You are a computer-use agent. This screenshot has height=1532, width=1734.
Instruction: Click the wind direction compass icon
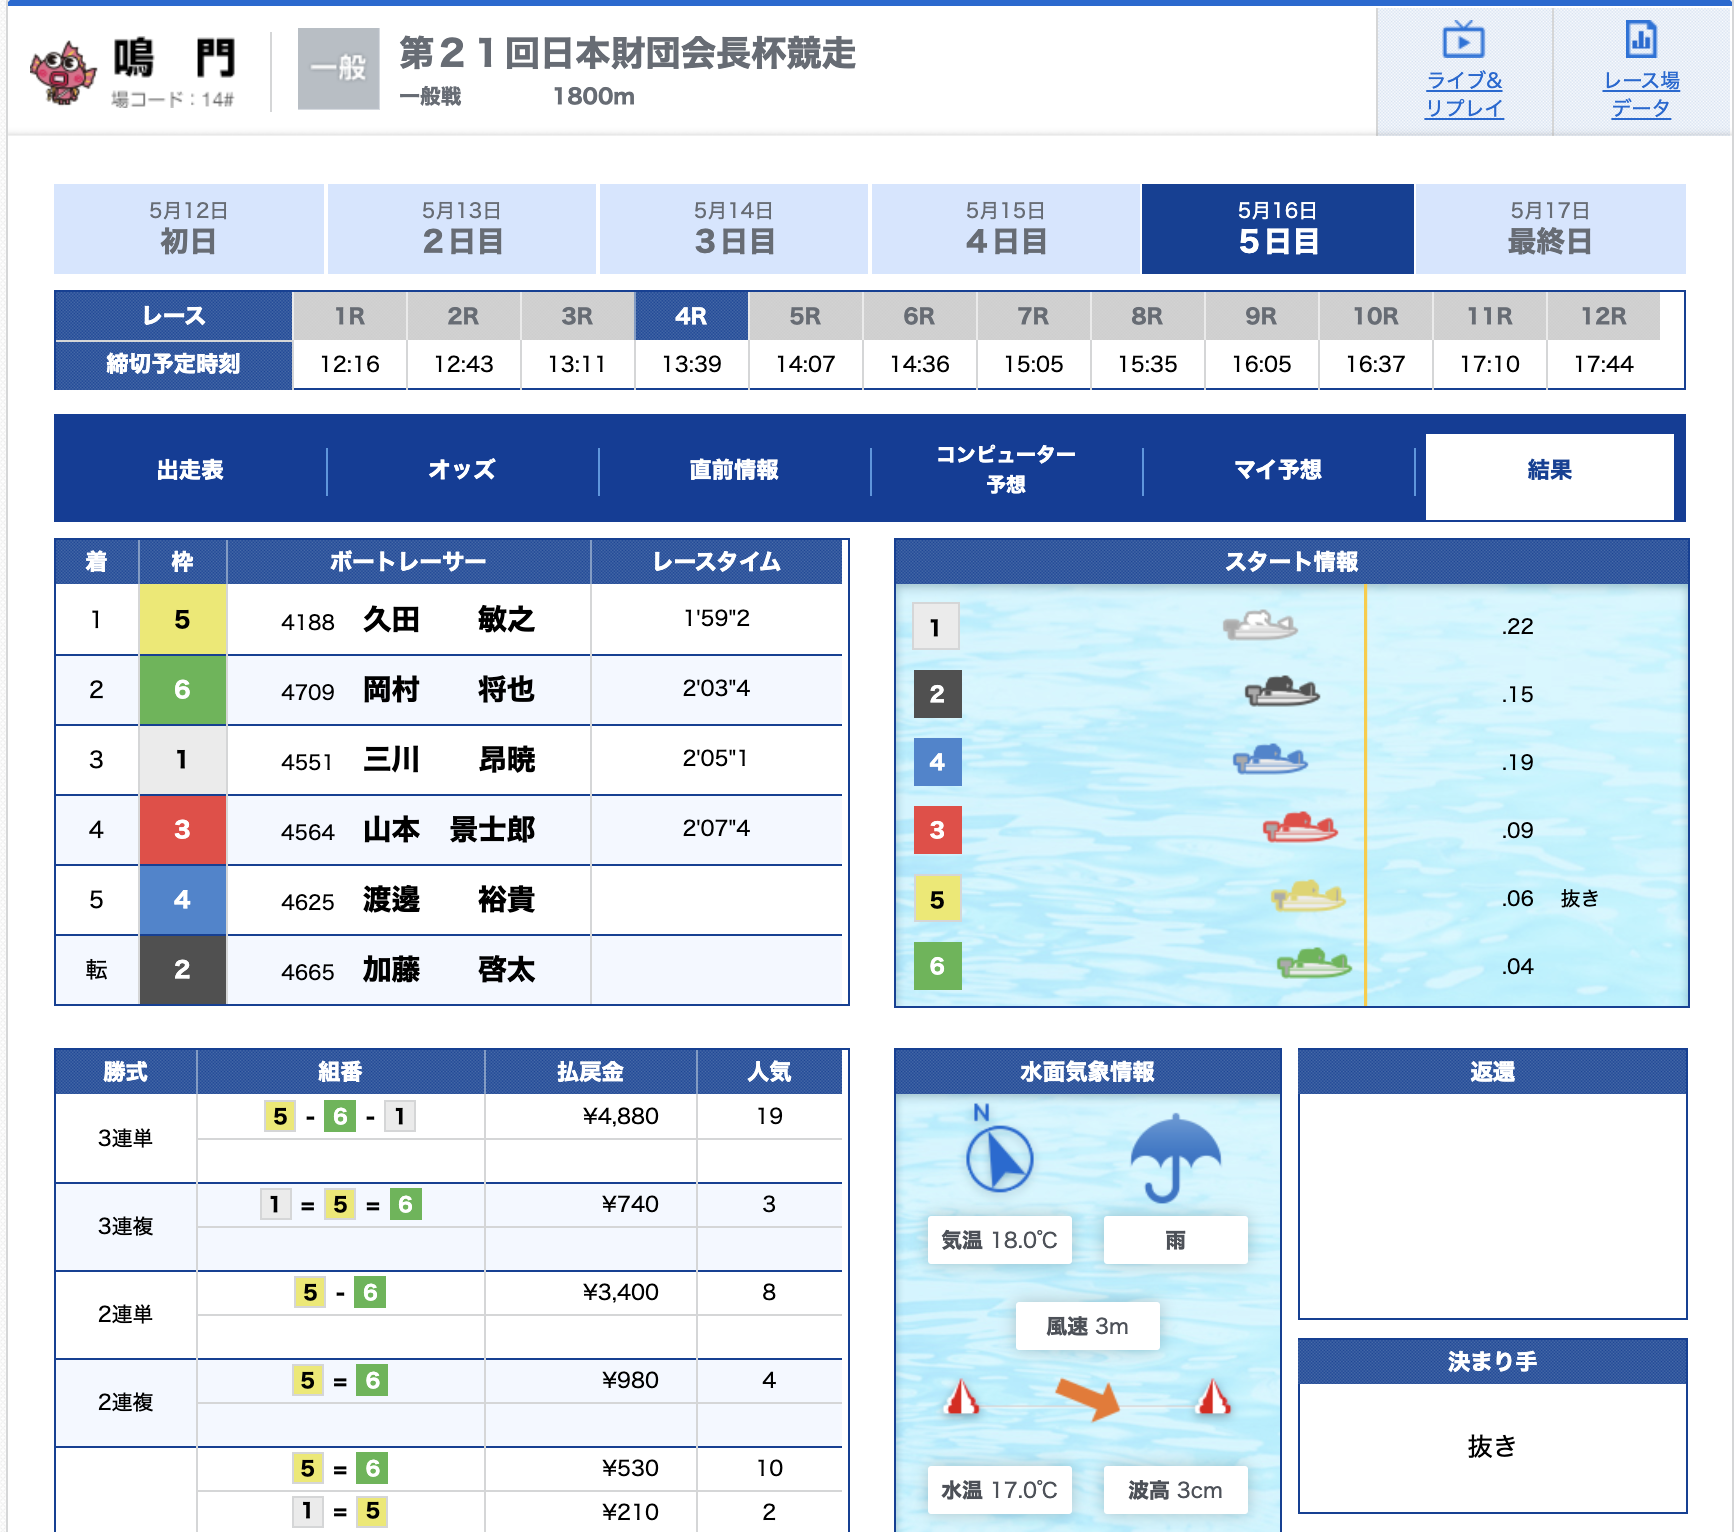[999, 1158]
